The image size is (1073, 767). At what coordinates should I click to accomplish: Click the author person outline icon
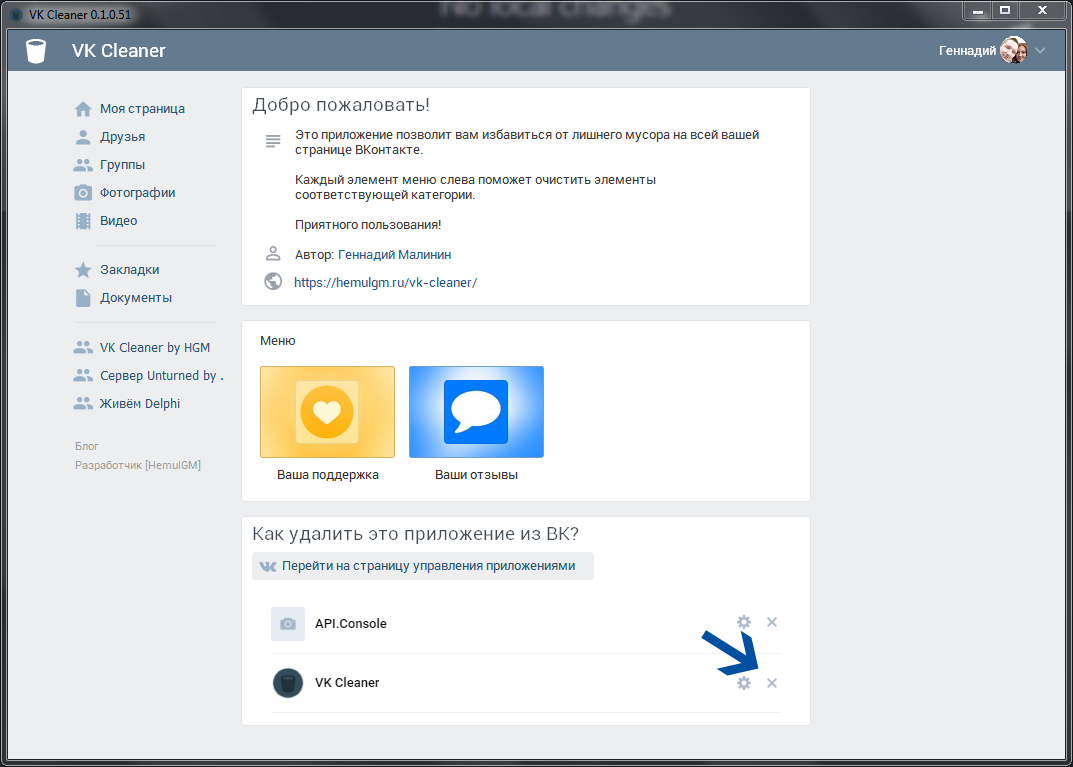tap(273, 254)
